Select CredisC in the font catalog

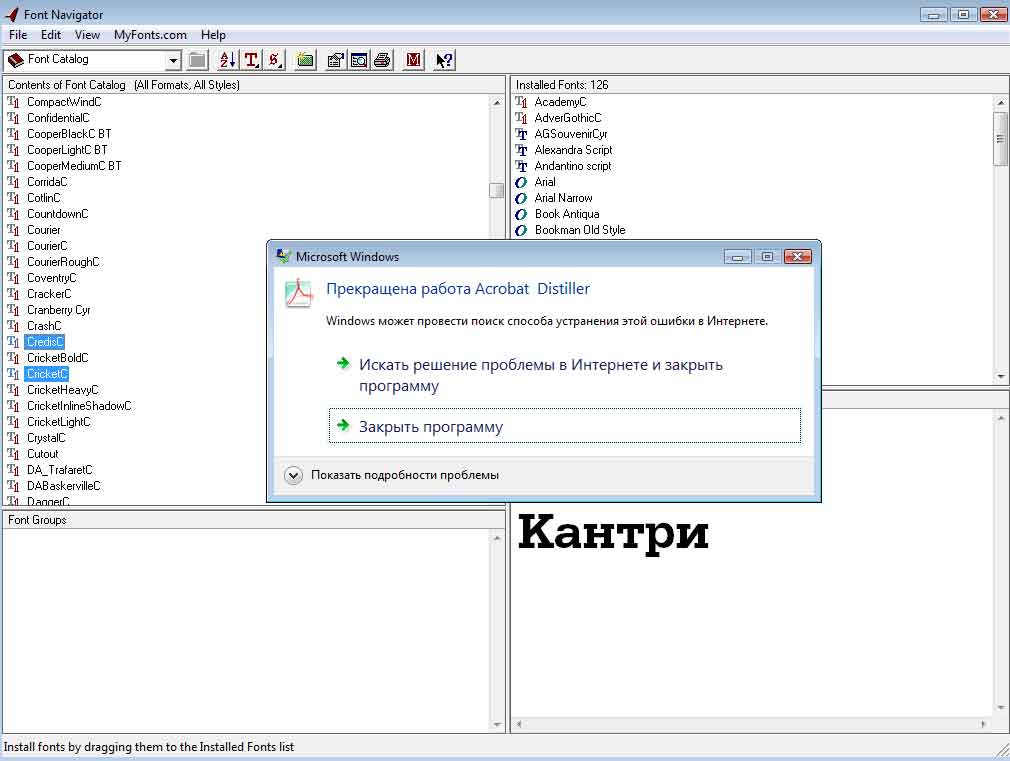tap(45, 342)
